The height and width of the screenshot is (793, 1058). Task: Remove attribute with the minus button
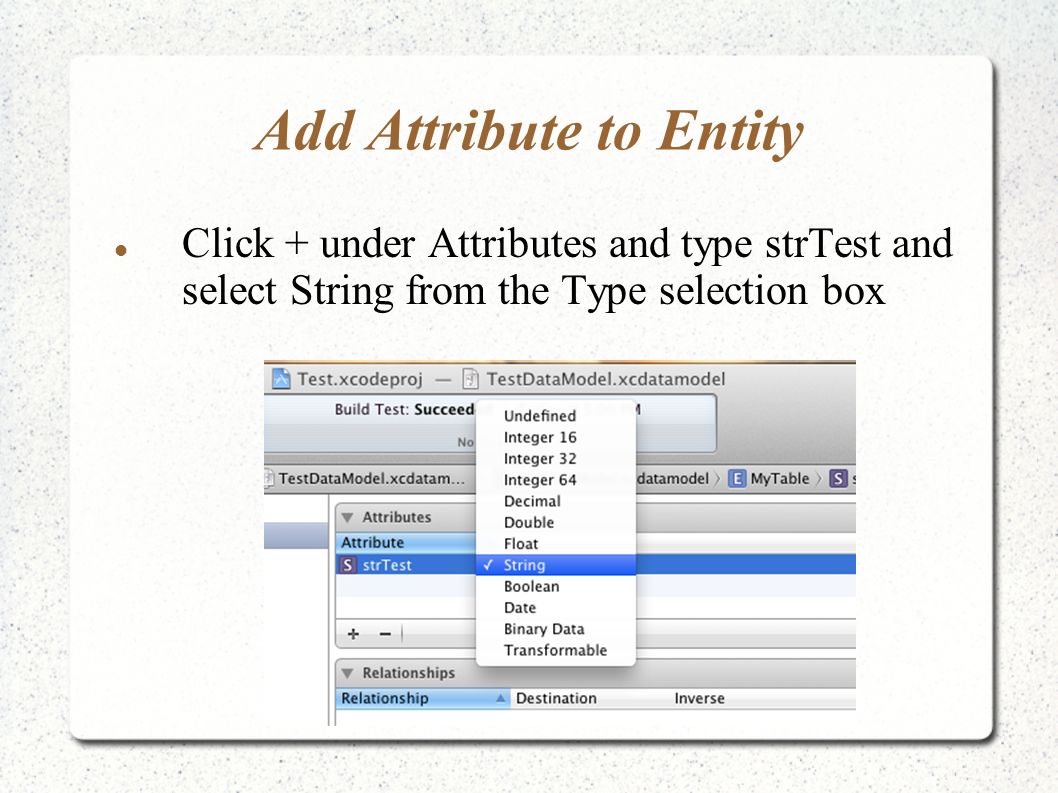[x=385, y=634]
